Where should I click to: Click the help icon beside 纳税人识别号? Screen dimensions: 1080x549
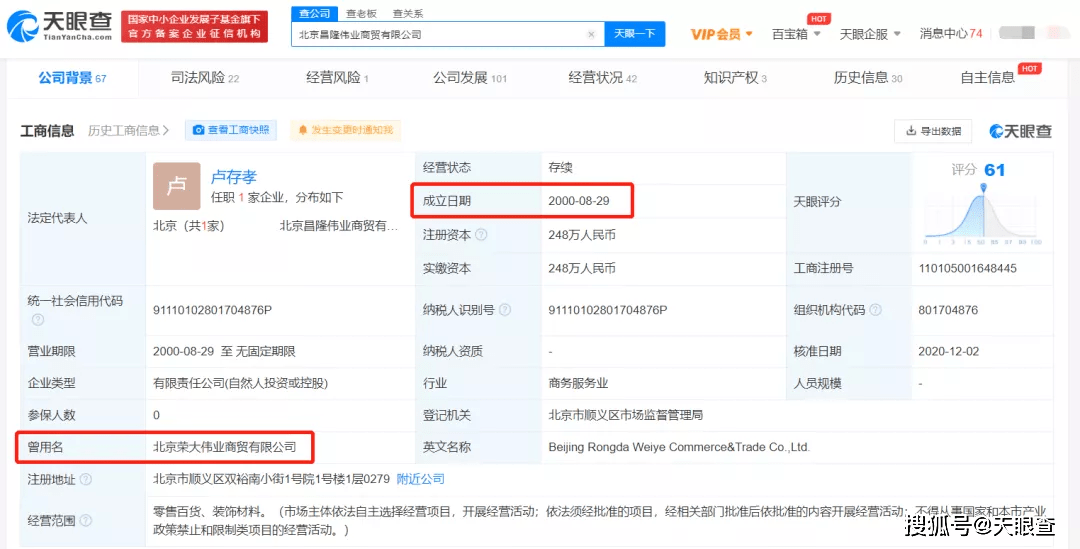505,310
